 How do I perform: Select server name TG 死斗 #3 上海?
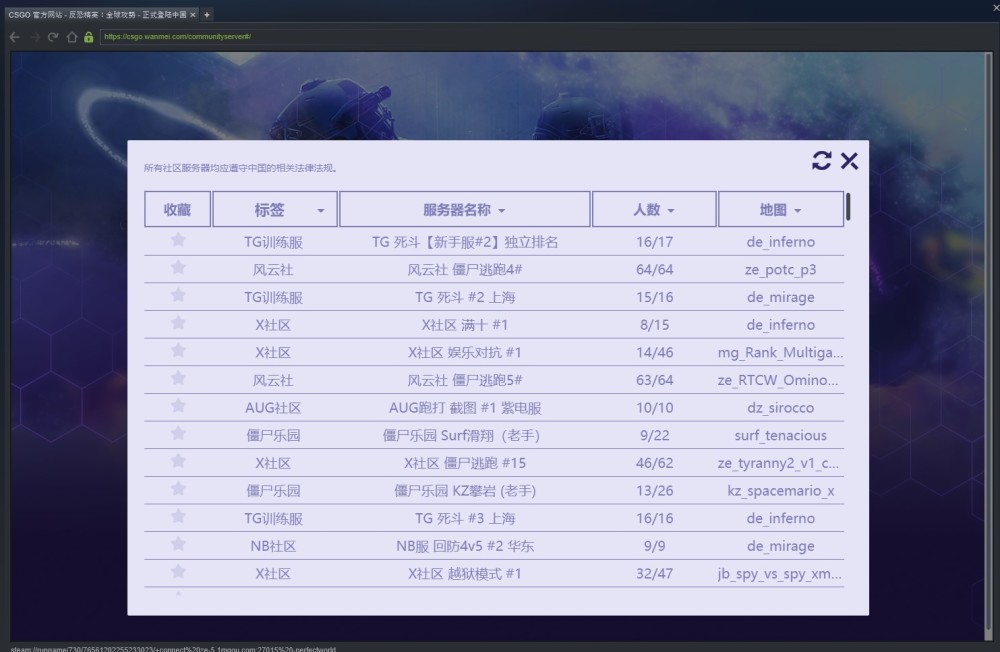[465, 519]
